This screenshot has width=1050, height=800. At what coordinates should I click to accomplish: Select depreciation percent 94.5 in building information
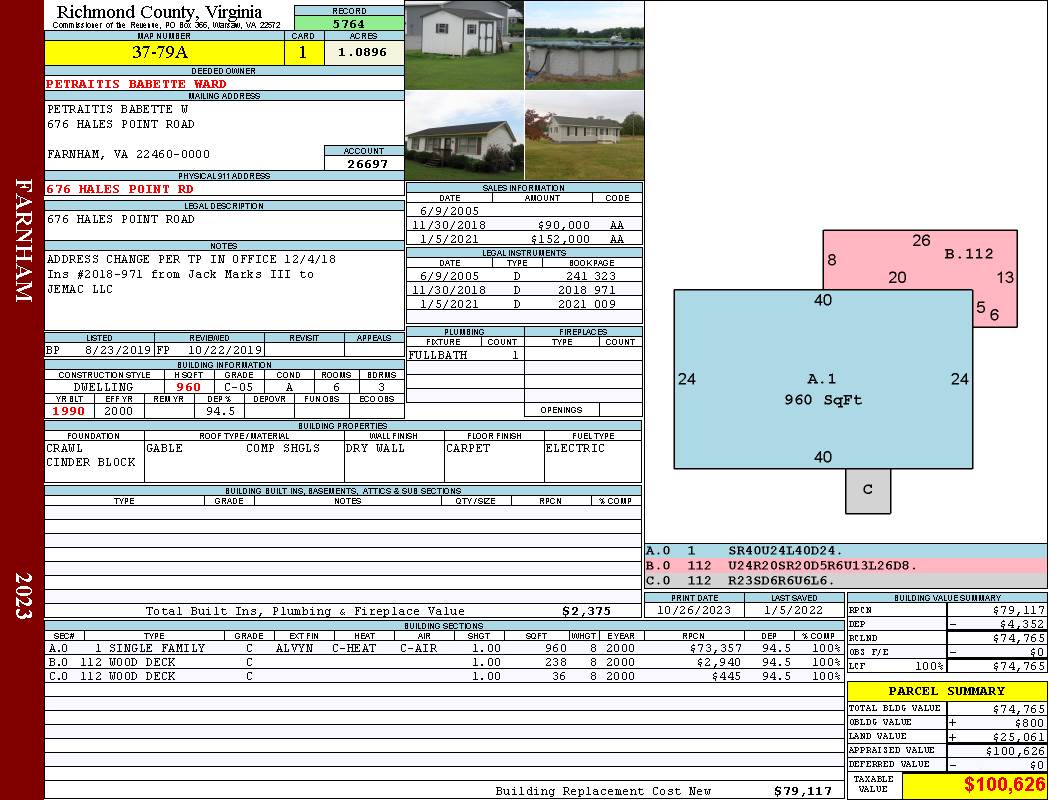click(220, 411)
